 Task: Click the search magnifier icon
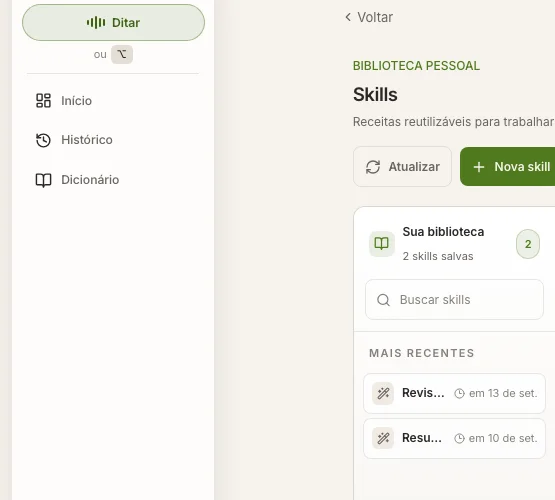(383, 300)
